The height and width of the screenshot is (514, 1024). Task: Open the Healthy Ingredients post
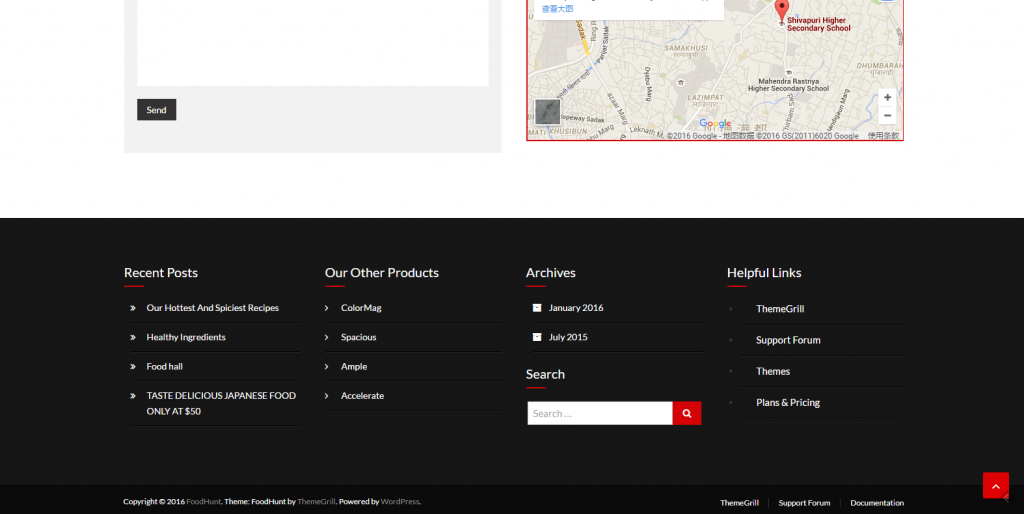(186, 337)
